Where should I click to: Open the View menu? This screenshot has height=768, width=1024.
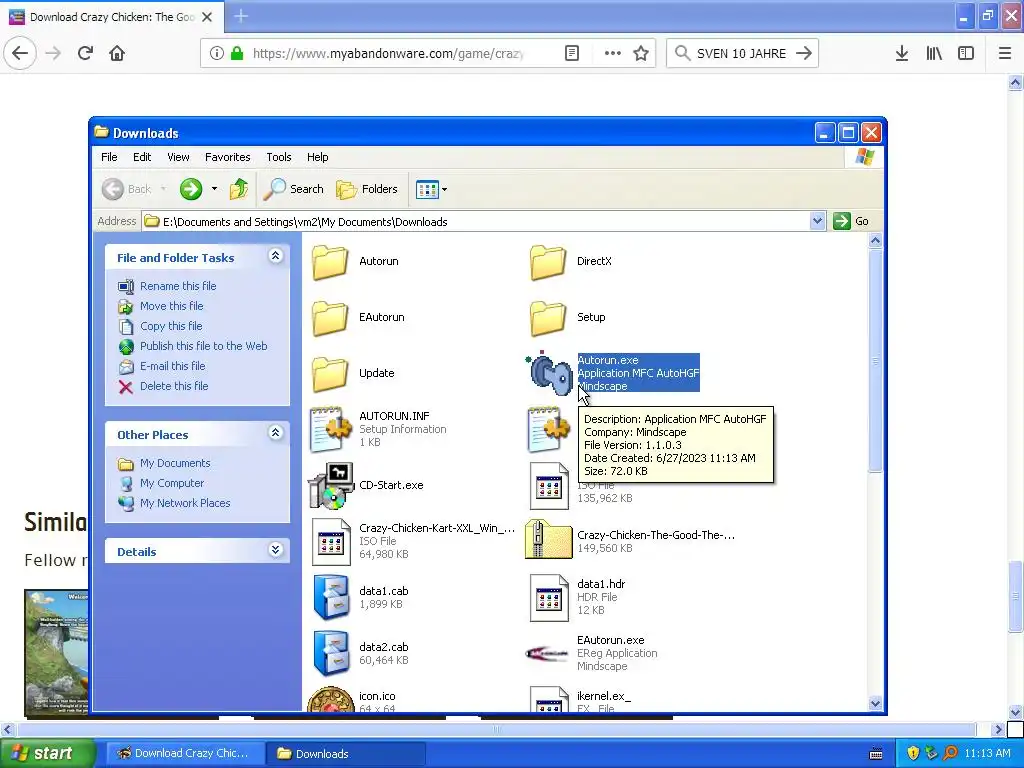coord(178,157)
